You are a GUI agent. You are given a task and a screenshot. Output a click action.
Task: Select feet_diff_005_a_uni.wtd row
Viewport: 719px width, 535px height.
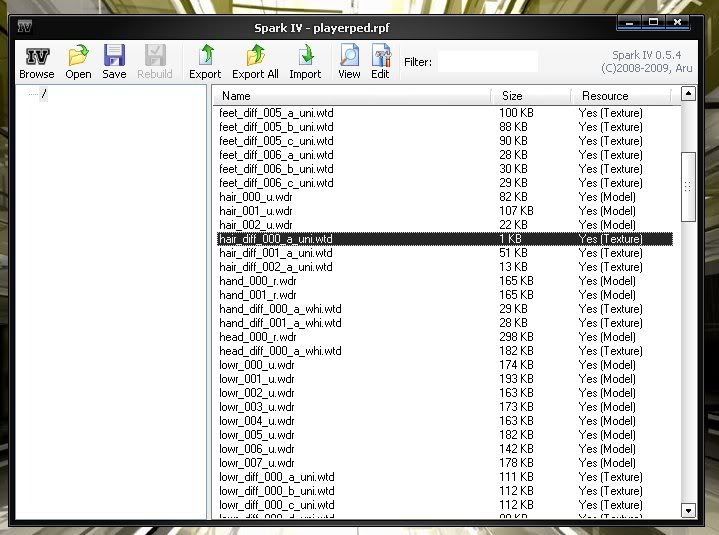[445, 113]
